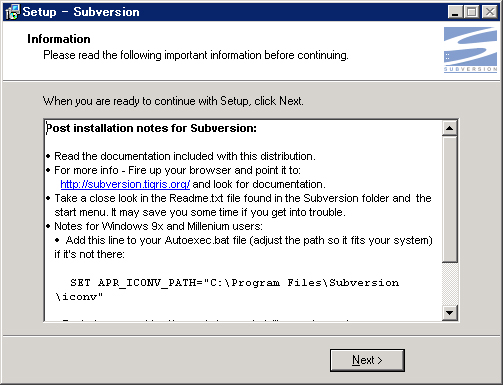Click the 'Notes for Windows 9x' line

[x=158, y=226]
